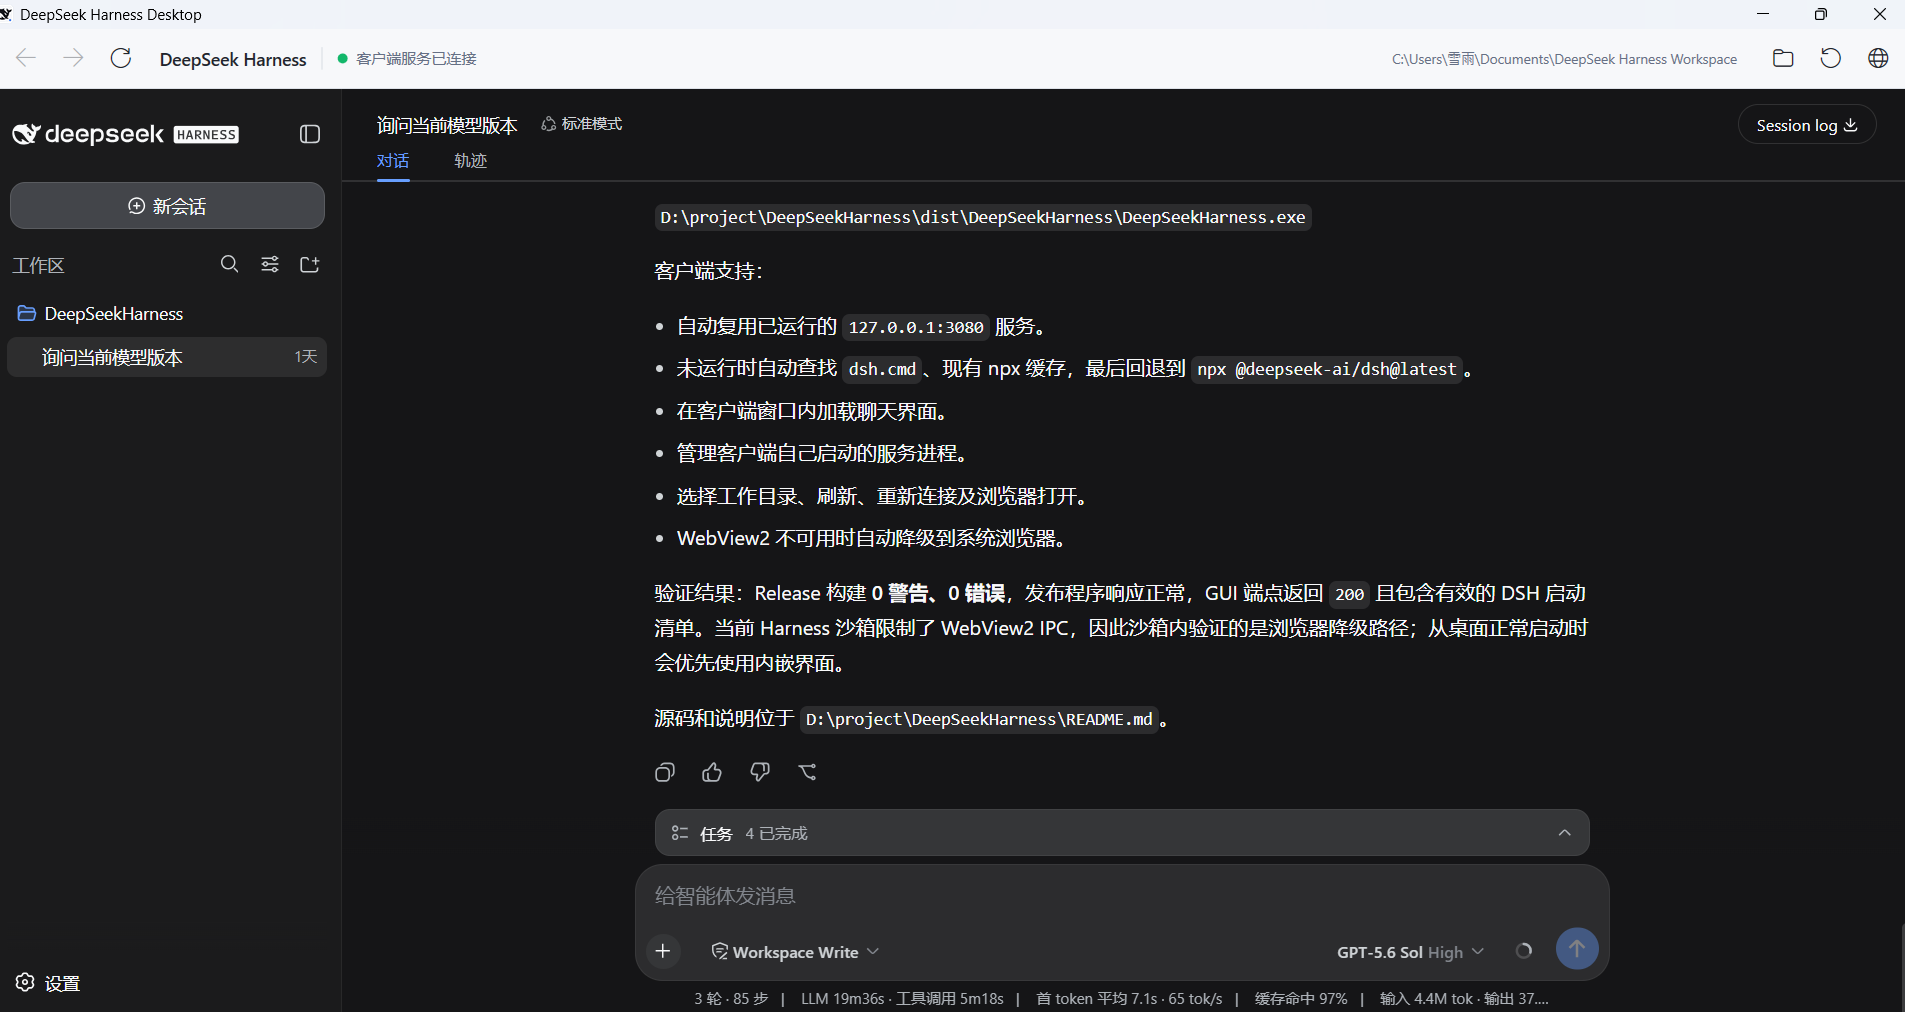
Task: Download the Session log
Action: pos(1806,125)
